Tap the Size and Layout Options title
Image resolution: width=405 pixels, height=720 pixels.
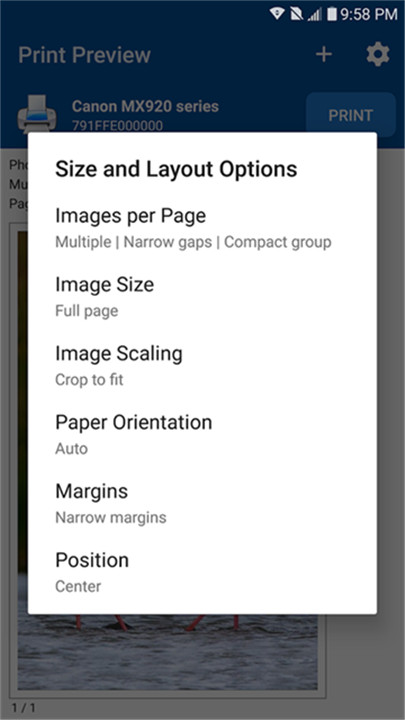click(176, 169)
